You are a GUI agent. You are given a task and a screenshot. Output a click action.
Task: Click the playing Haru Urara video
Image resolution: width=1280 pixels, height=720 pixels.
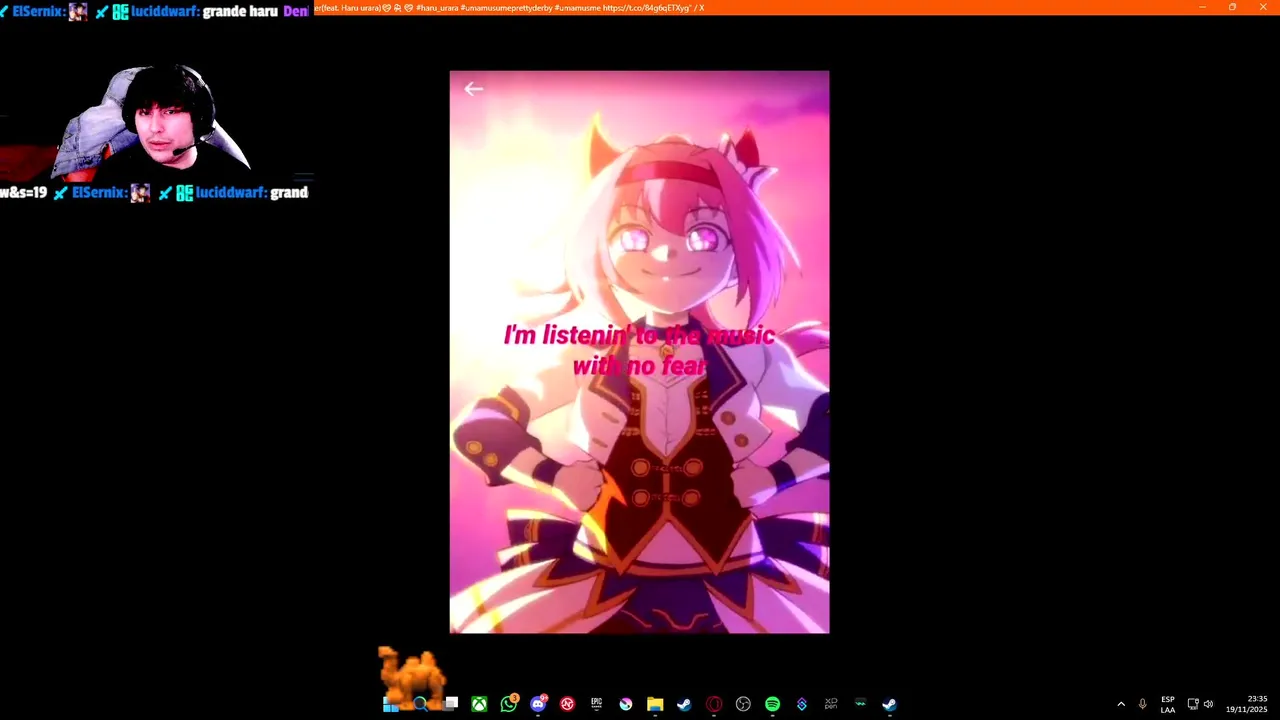pos(639,352)
